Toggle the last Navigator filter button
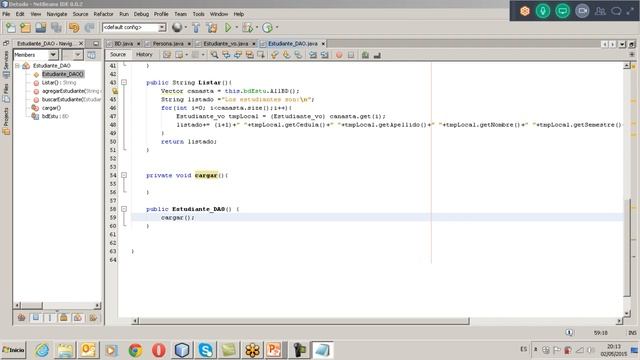The width and height of the screenshot is (640, 360). (x=93, y=317)
